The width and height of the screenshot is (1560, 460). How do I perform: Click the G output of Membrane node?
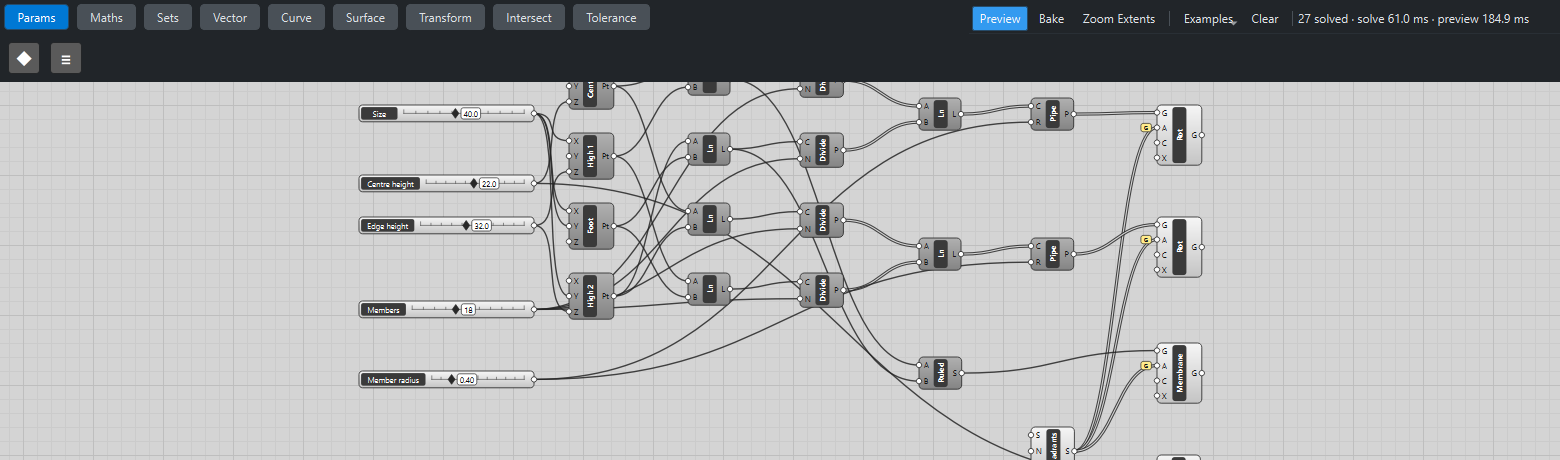coord(1202,373)
